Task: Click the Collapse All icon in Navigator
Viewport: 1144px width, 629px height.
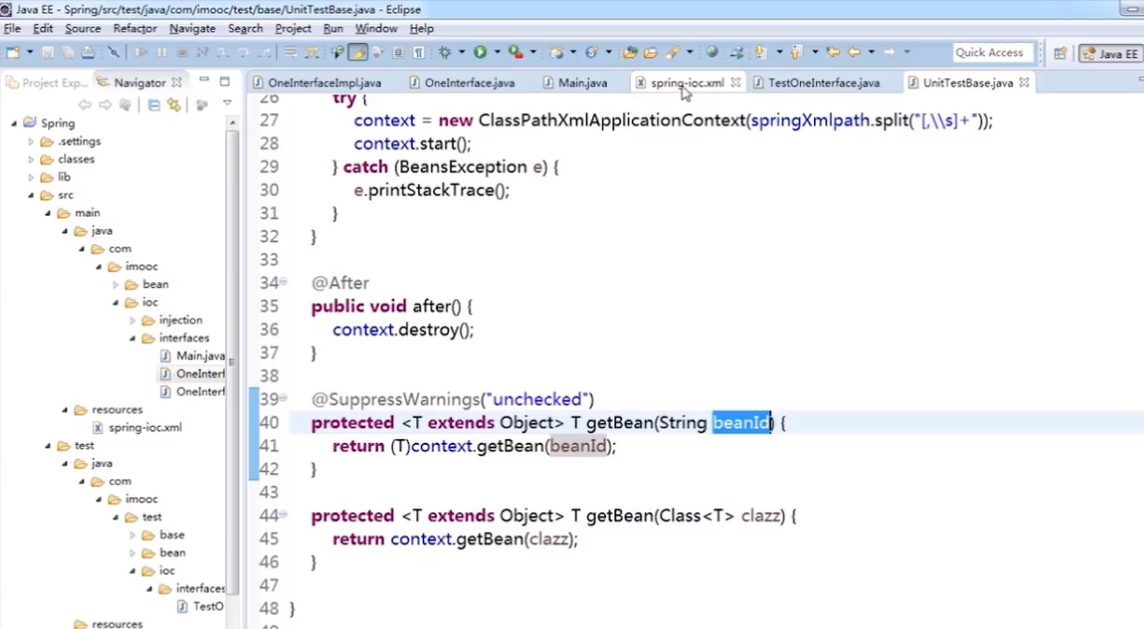Action: pos(154,105)
